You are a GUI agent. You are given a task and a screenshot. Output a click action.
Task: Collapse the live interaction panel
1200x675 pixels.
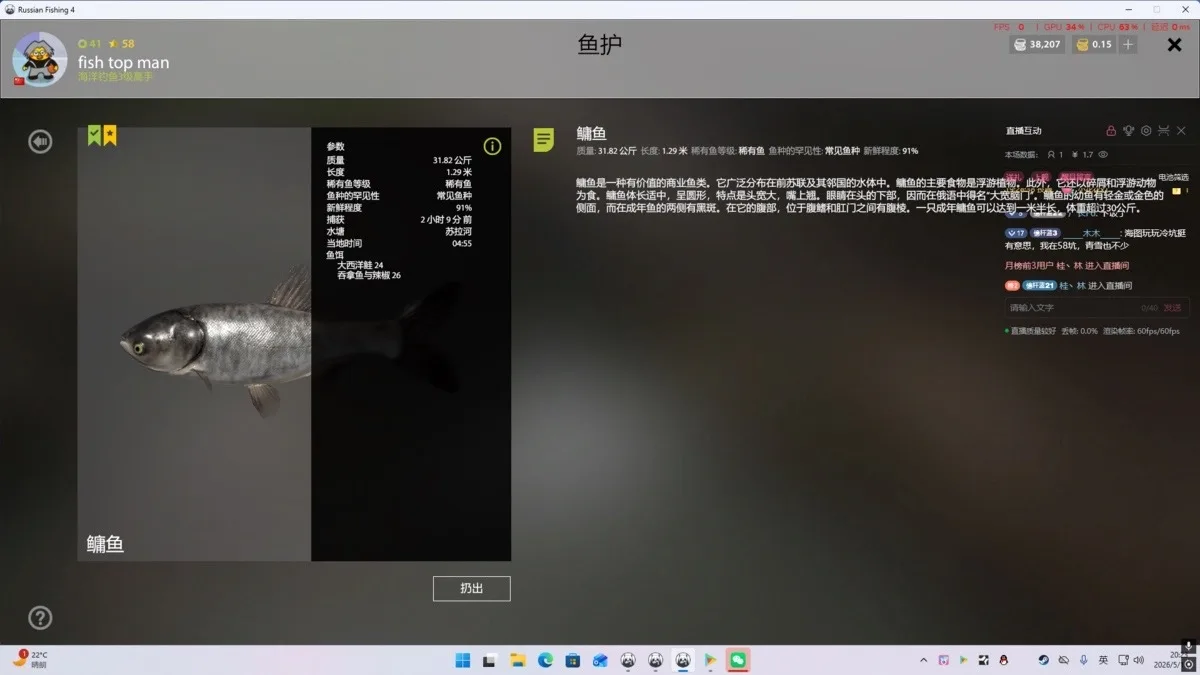(1164, 131)
